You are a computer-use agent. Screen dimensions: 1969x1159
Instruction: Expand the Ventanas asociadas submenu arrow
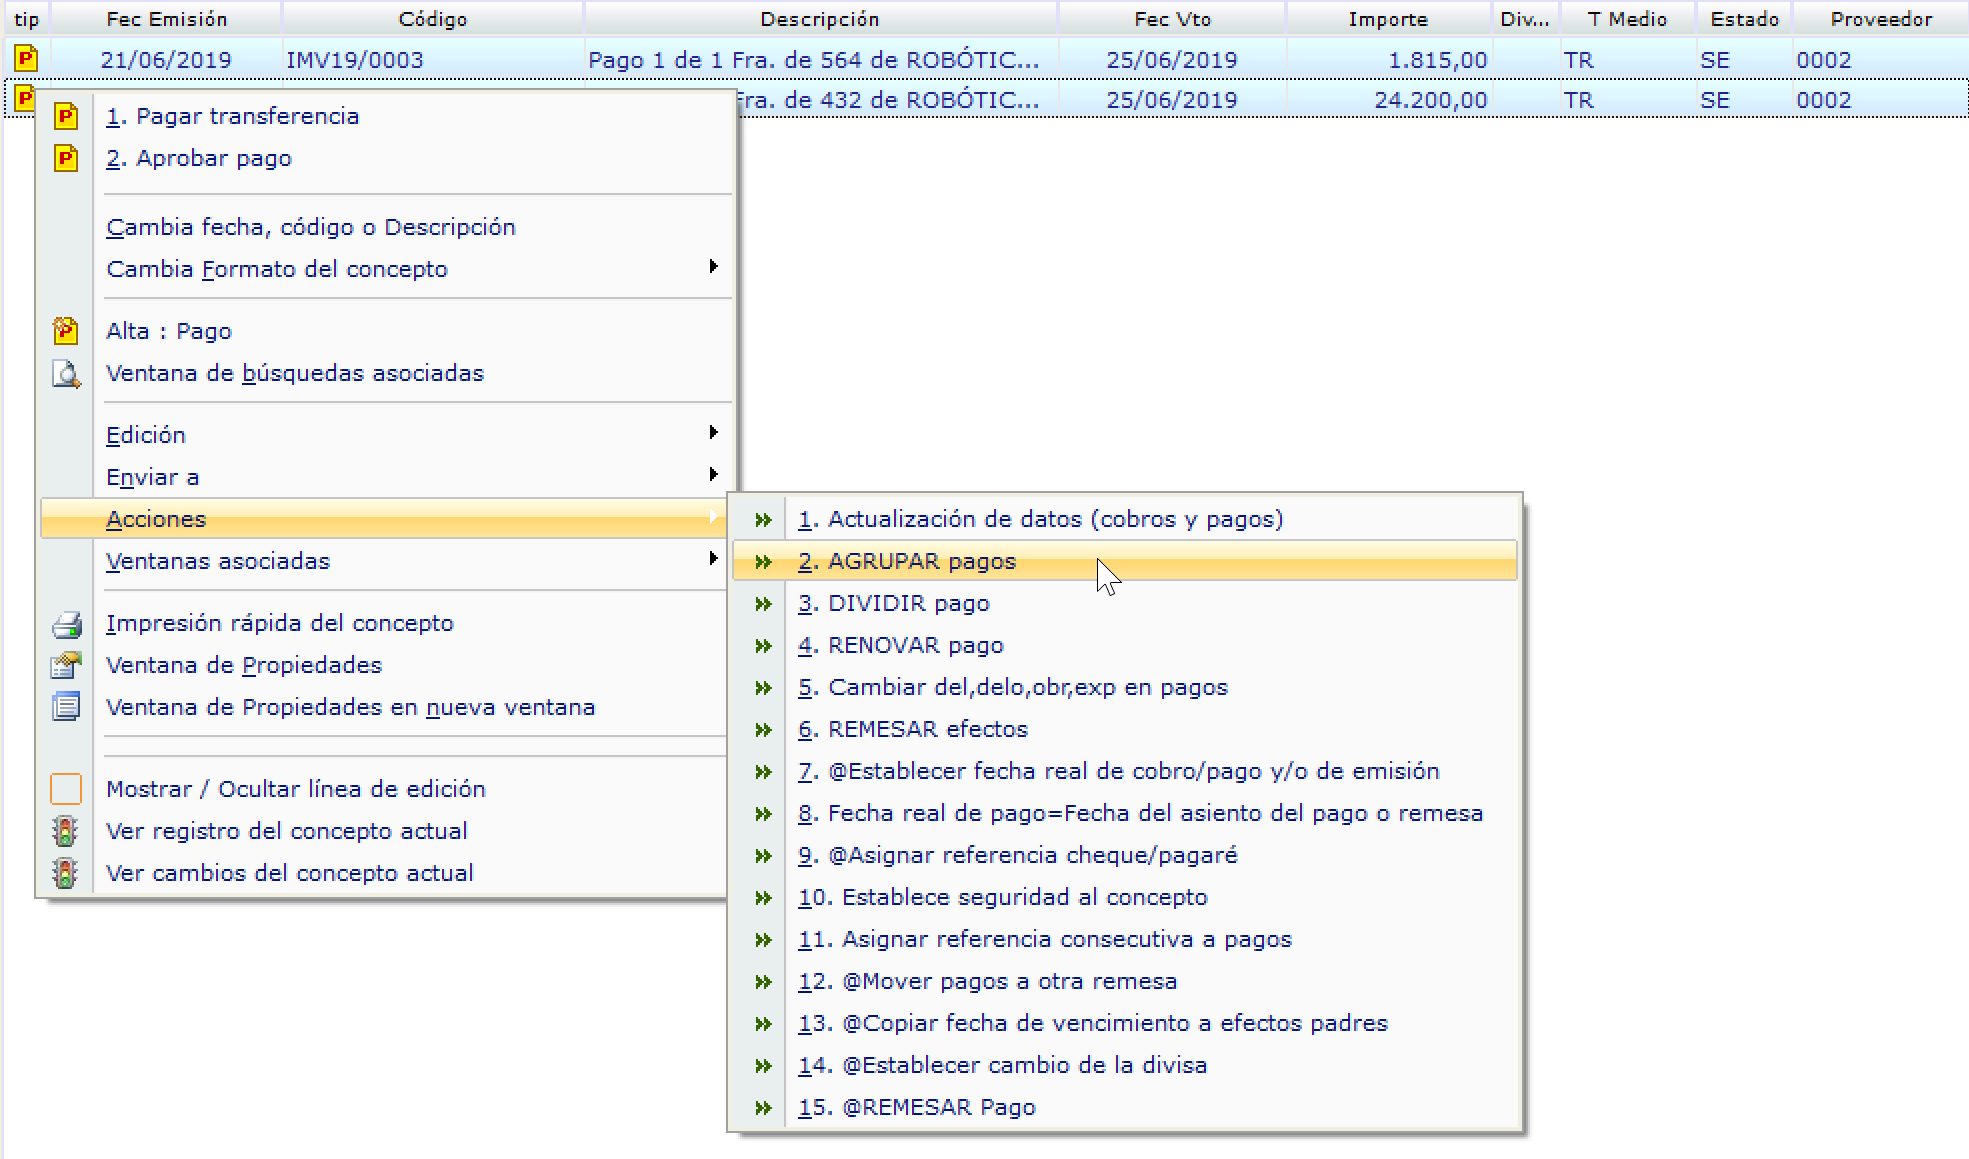point(713,558)
